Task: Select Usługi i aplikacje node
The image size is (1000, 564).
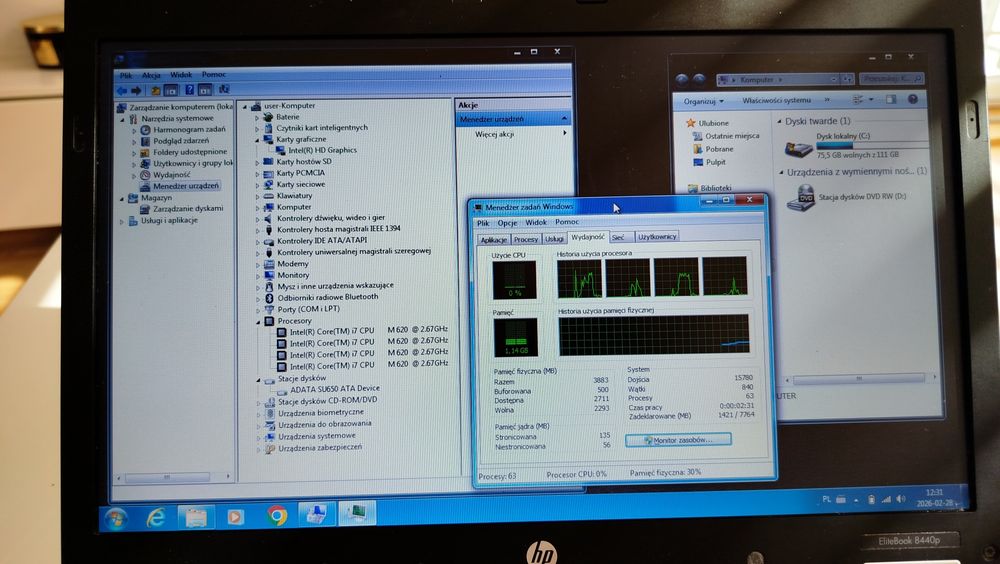Action: (x=169, y=220)
